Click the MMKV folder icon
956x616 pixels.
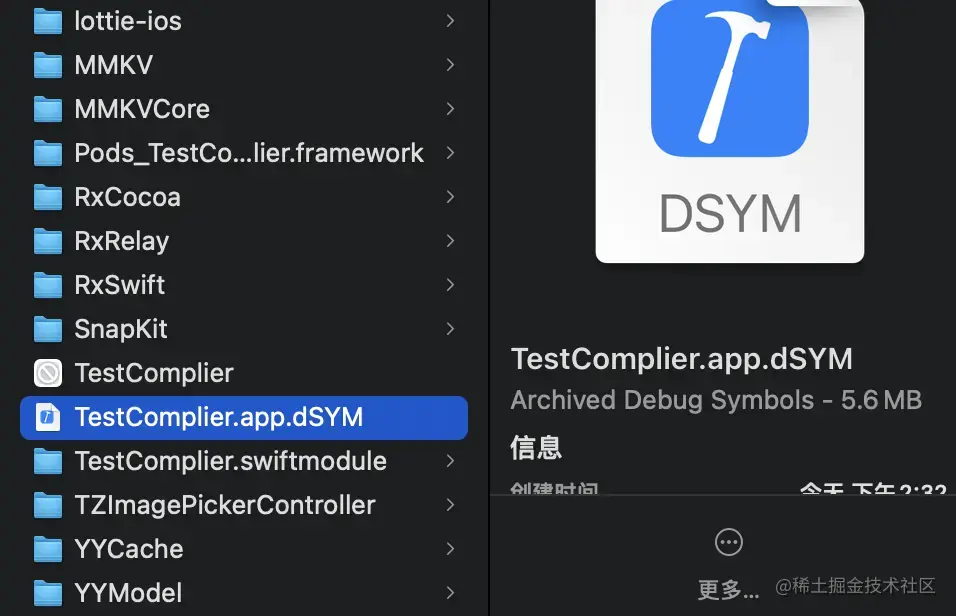click(x=48, y=65)
